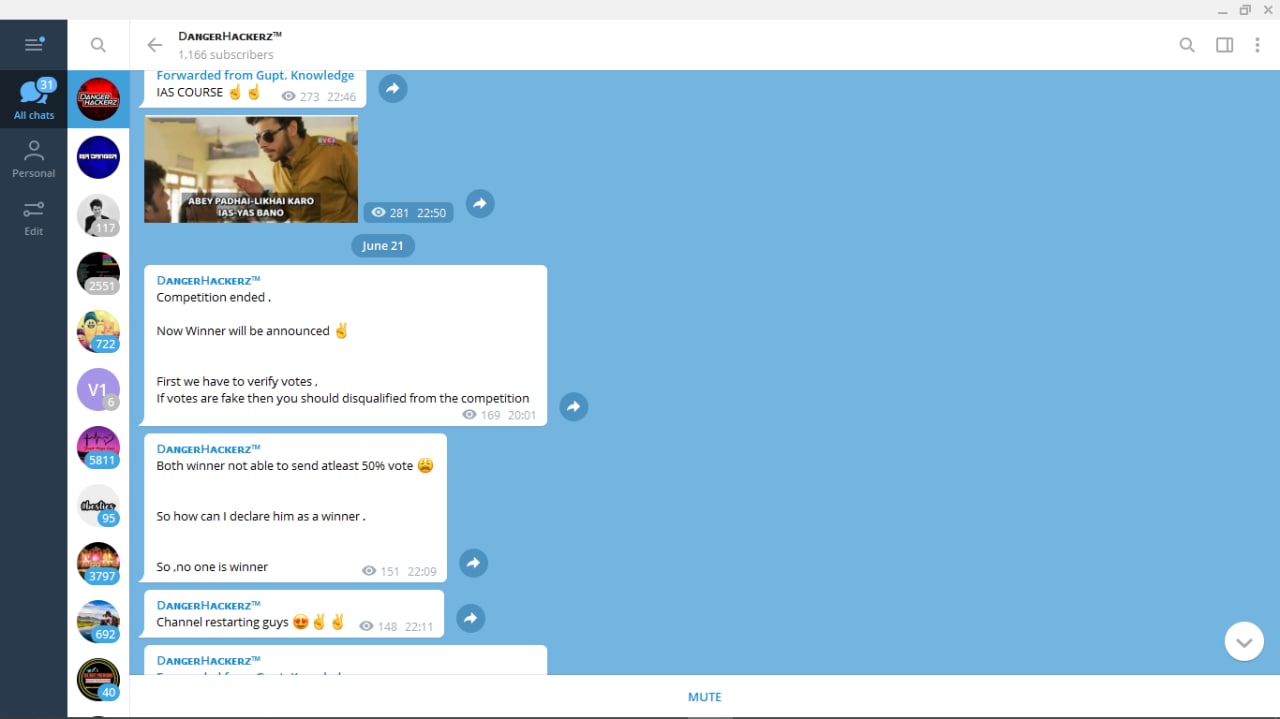Click the eye views count 169

pyautogui.click(x=481, y=415)
